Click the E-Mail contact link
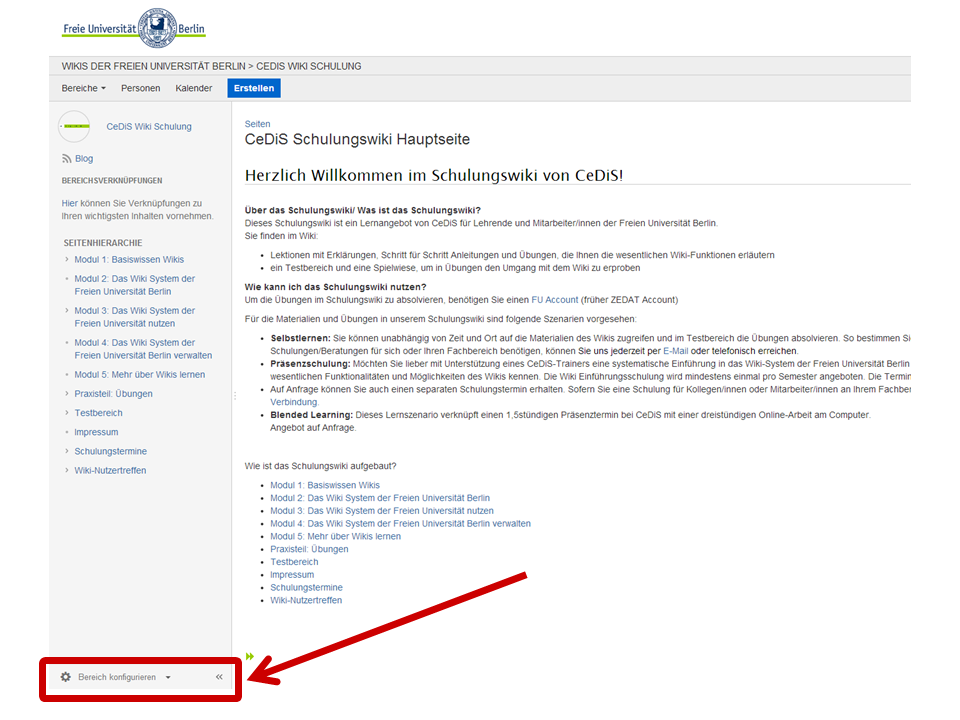 coord(675,351)
